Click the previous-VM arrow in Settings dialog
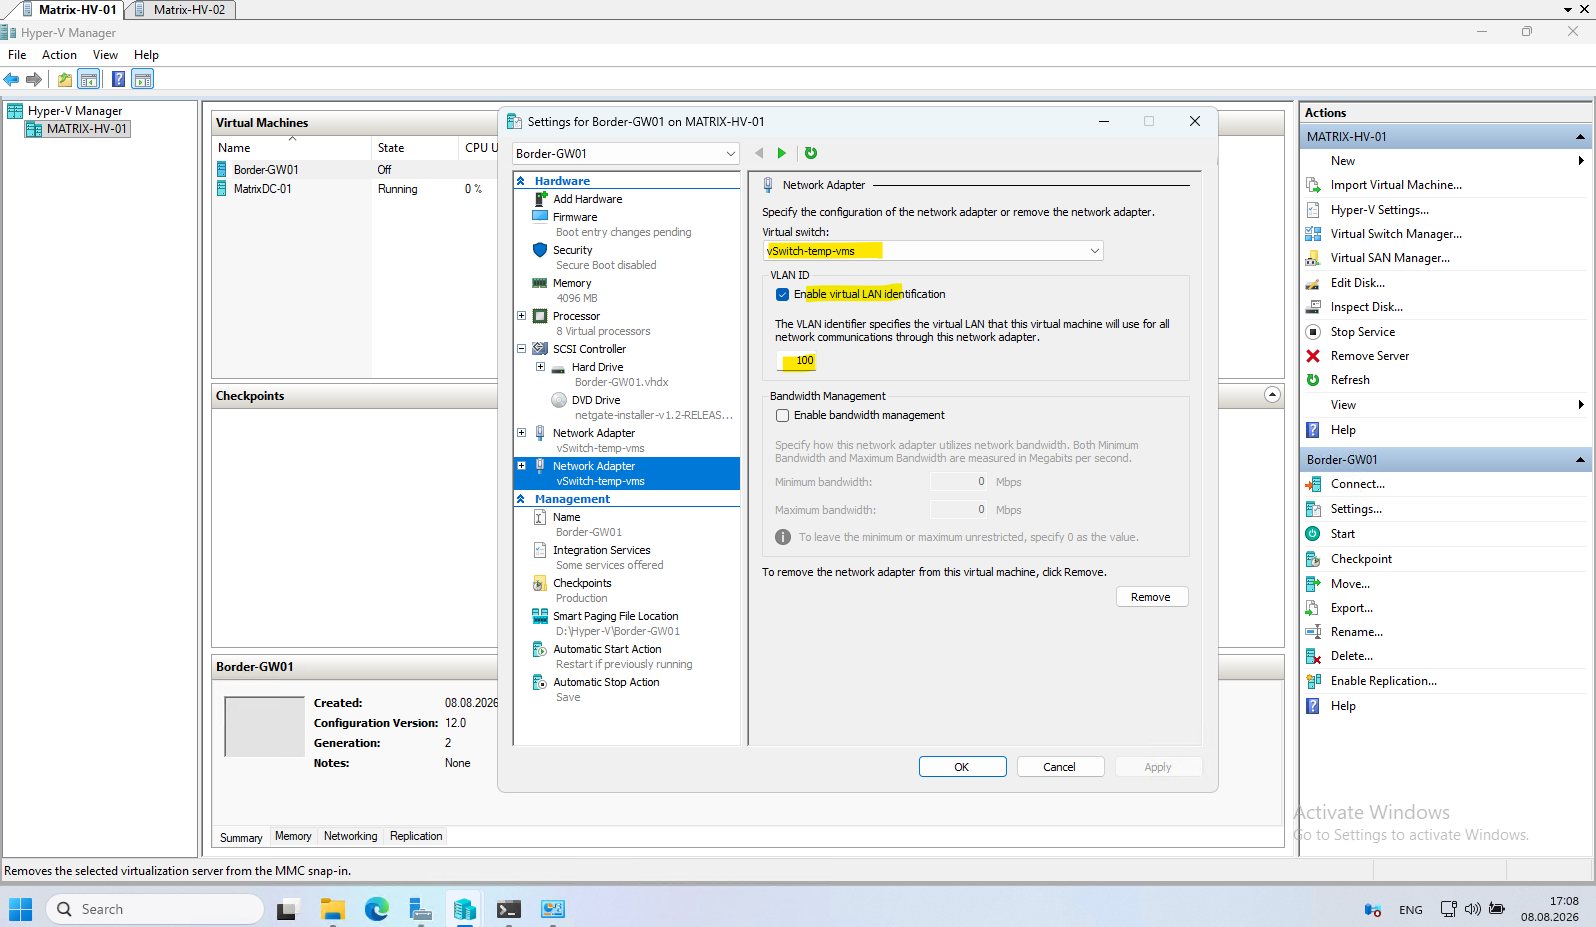Viewport: 1596px width, 927px height. [x=759, y=153]
